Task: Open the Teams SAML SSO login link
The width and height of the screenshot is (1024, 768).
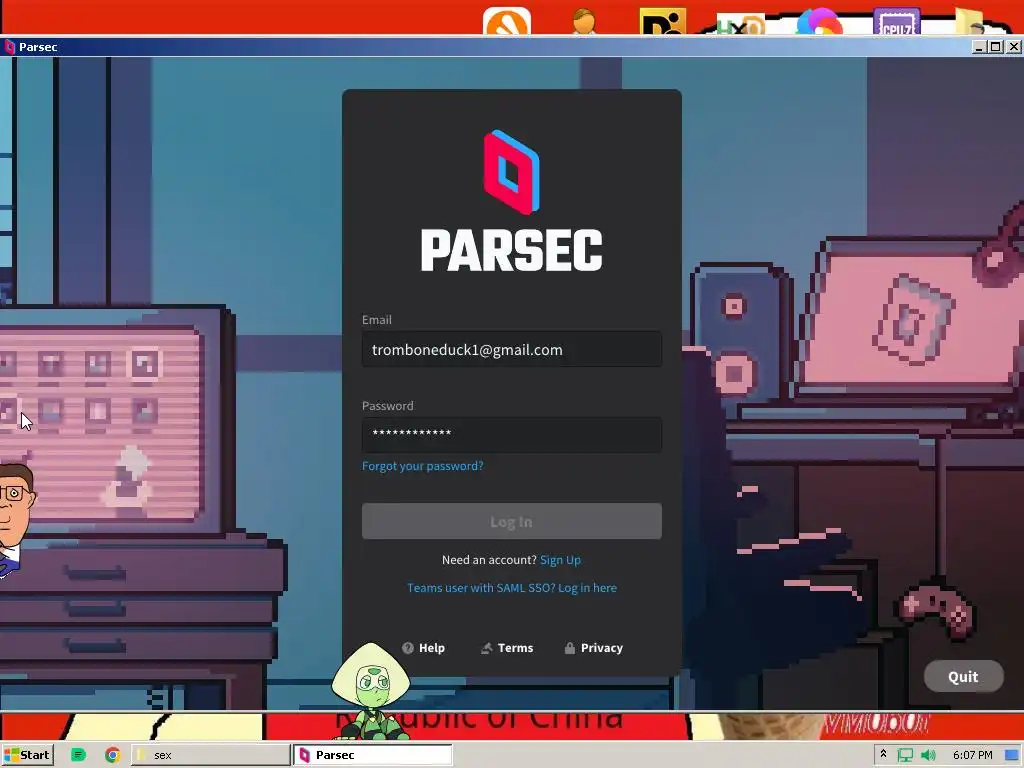Action: (x=511, y=588)
